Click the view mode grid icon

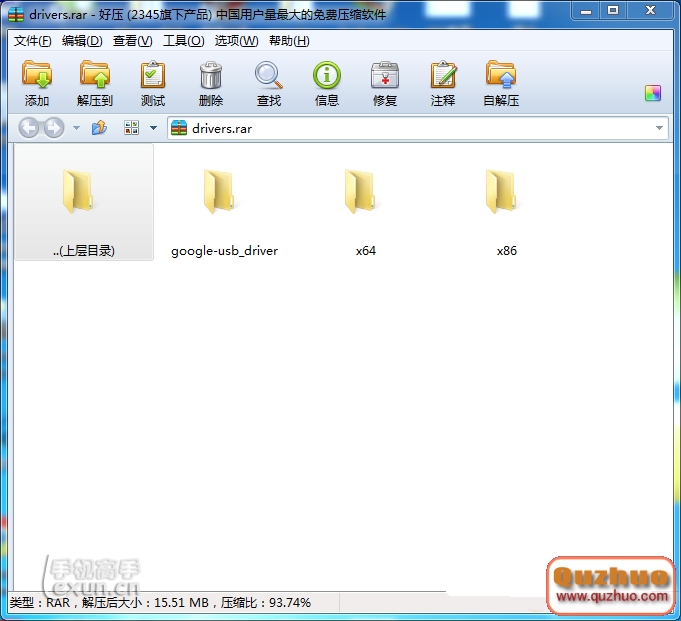coord(132,128)
